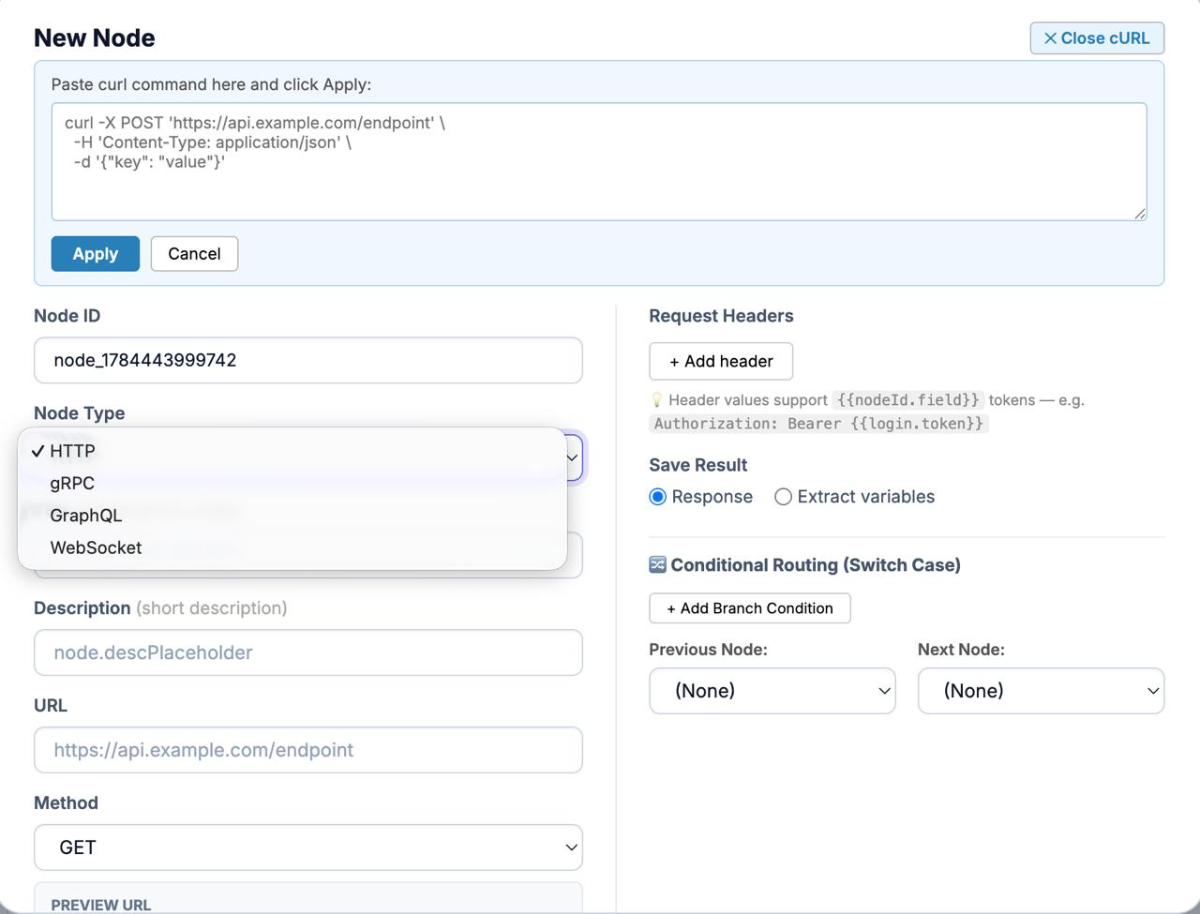Apply the pasted curl command

click(x=95, y=254)
